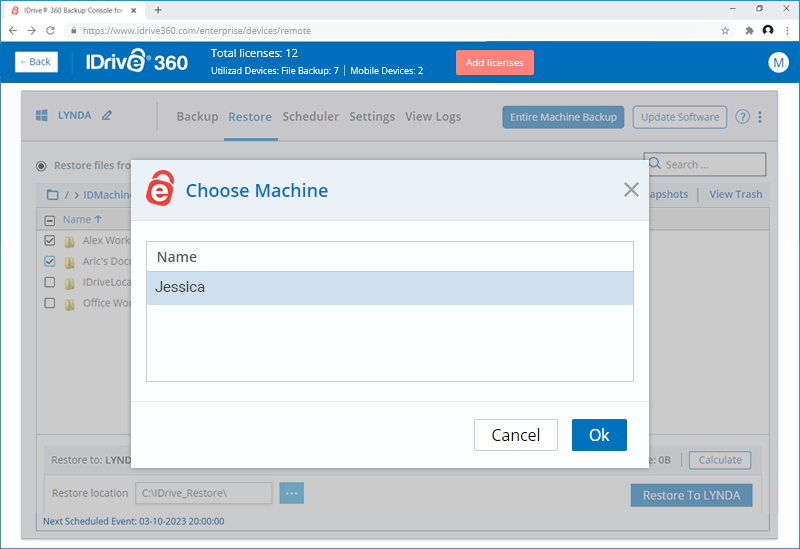Click the Windows logo beside LYNDA
This screenshot has height=549, width=800.
coord(42,115)
